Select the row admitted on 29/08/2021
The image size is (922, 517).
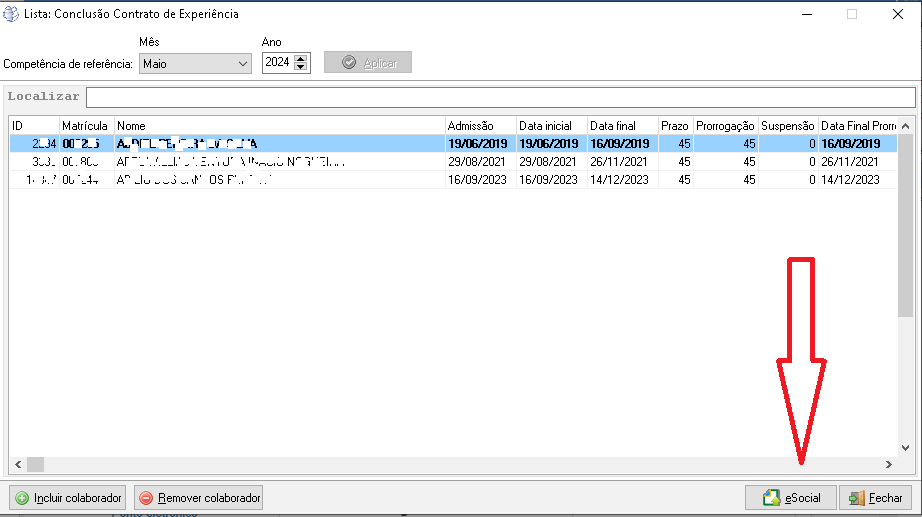(x=478, y=161)
